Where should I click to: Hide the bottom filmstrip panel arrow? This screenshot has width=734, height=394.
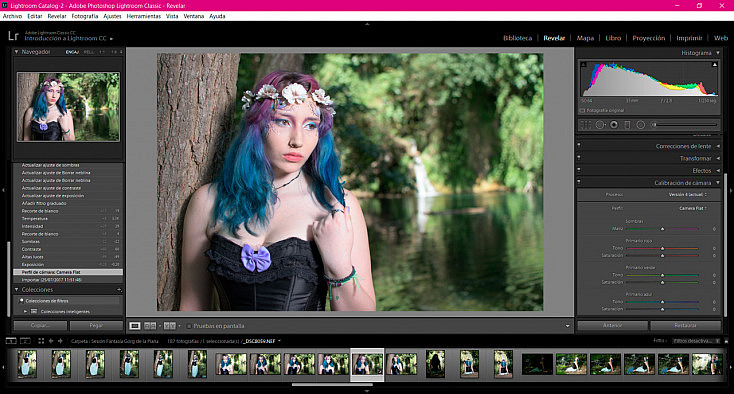coord(367,391)
